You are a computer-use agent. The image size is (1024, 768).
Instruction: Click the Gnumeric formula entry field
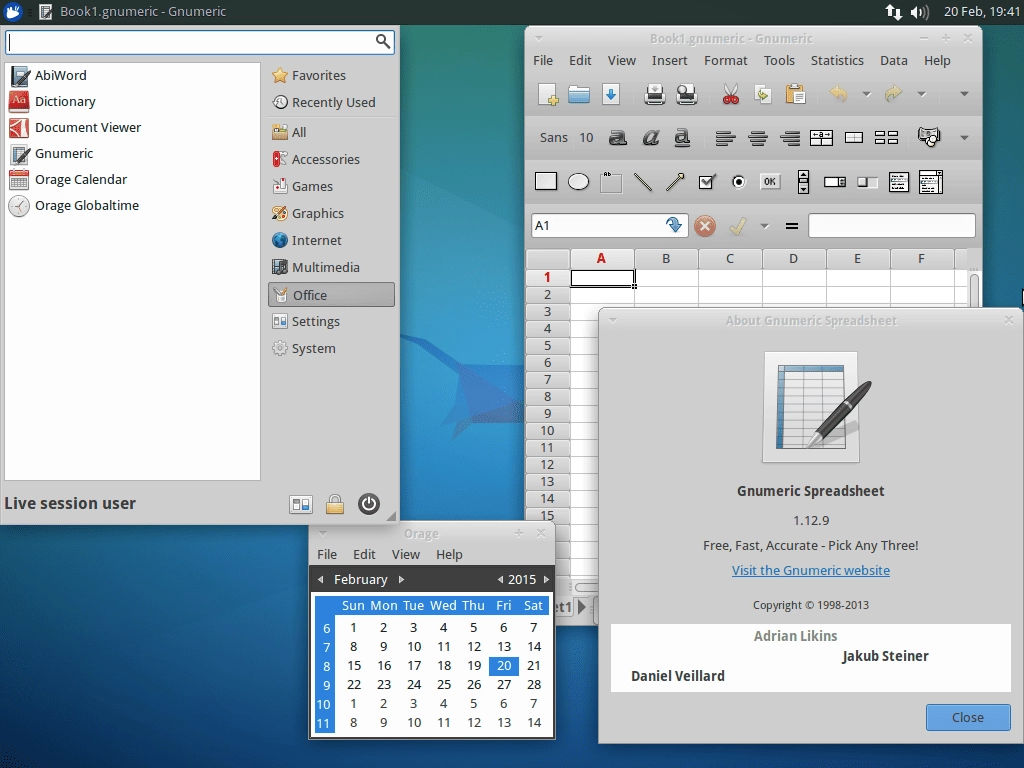[x=891, y=225]
